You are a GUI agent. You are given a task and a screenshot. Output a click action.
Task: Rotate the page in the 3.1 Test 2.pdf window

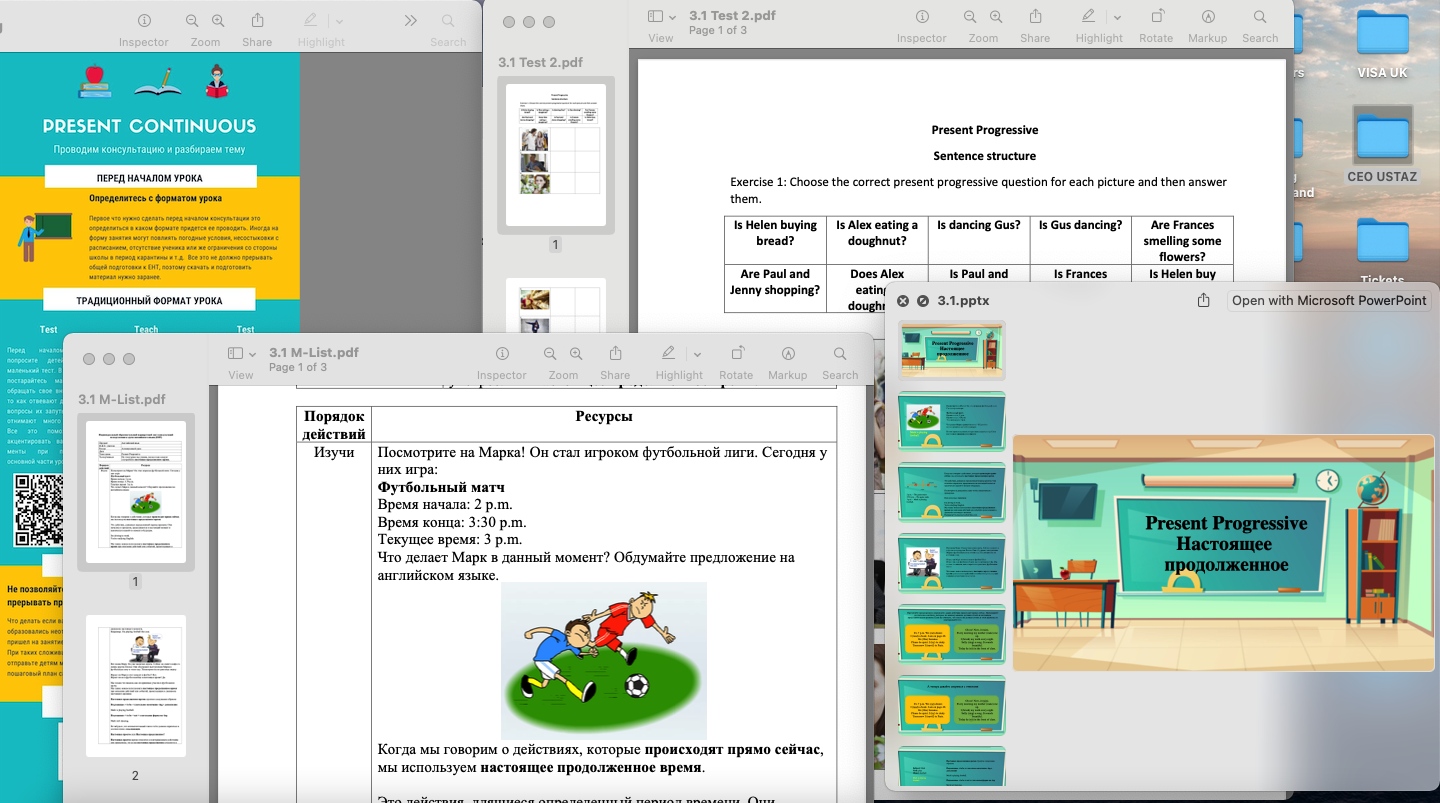pyautogui.click(x=1156, y=18)
